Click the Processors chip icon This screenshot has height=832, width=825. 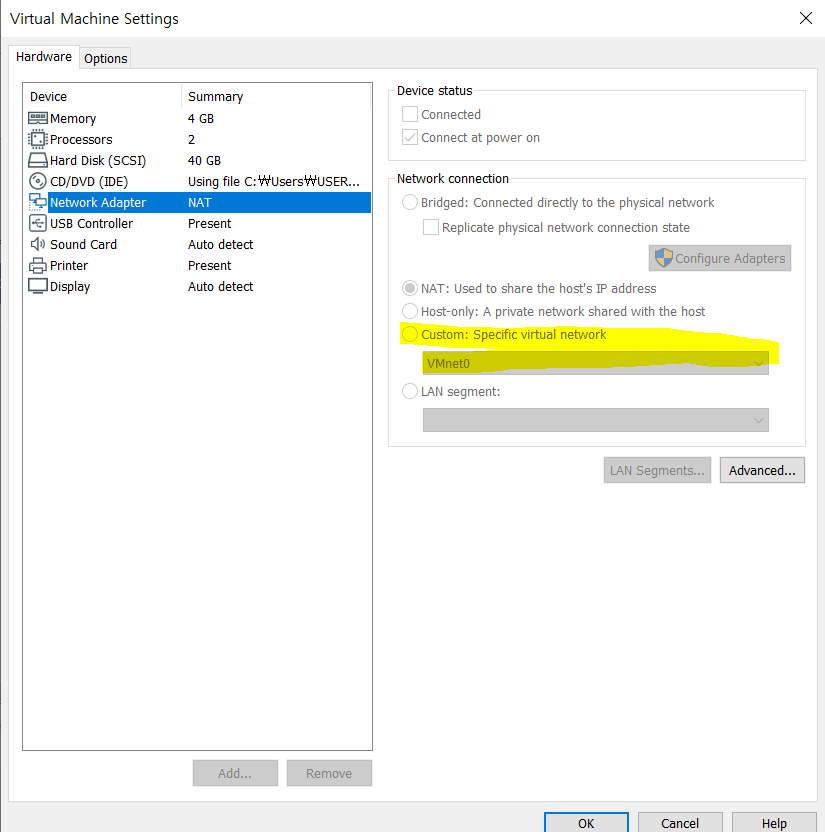click(38, 139)
